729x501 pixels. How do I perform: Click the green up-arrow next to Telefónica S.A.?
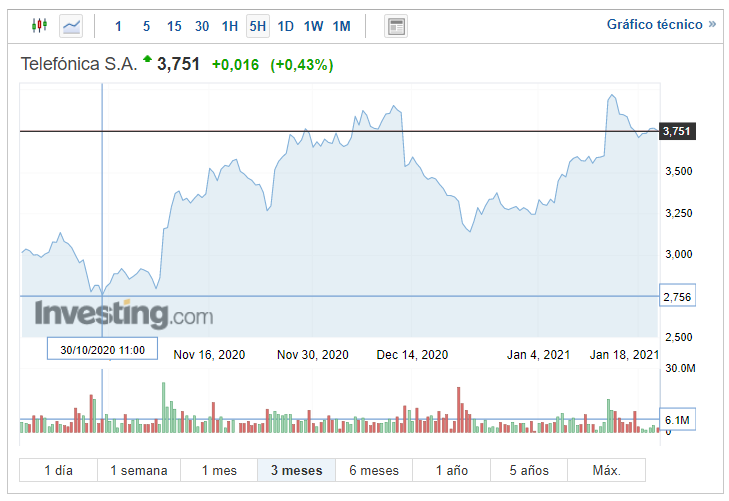148,60
